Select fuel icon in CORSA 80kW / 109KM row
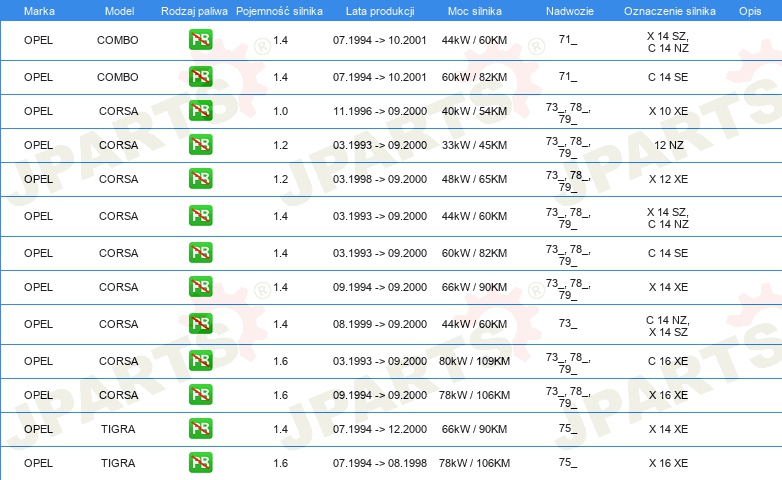 [200, 360]
